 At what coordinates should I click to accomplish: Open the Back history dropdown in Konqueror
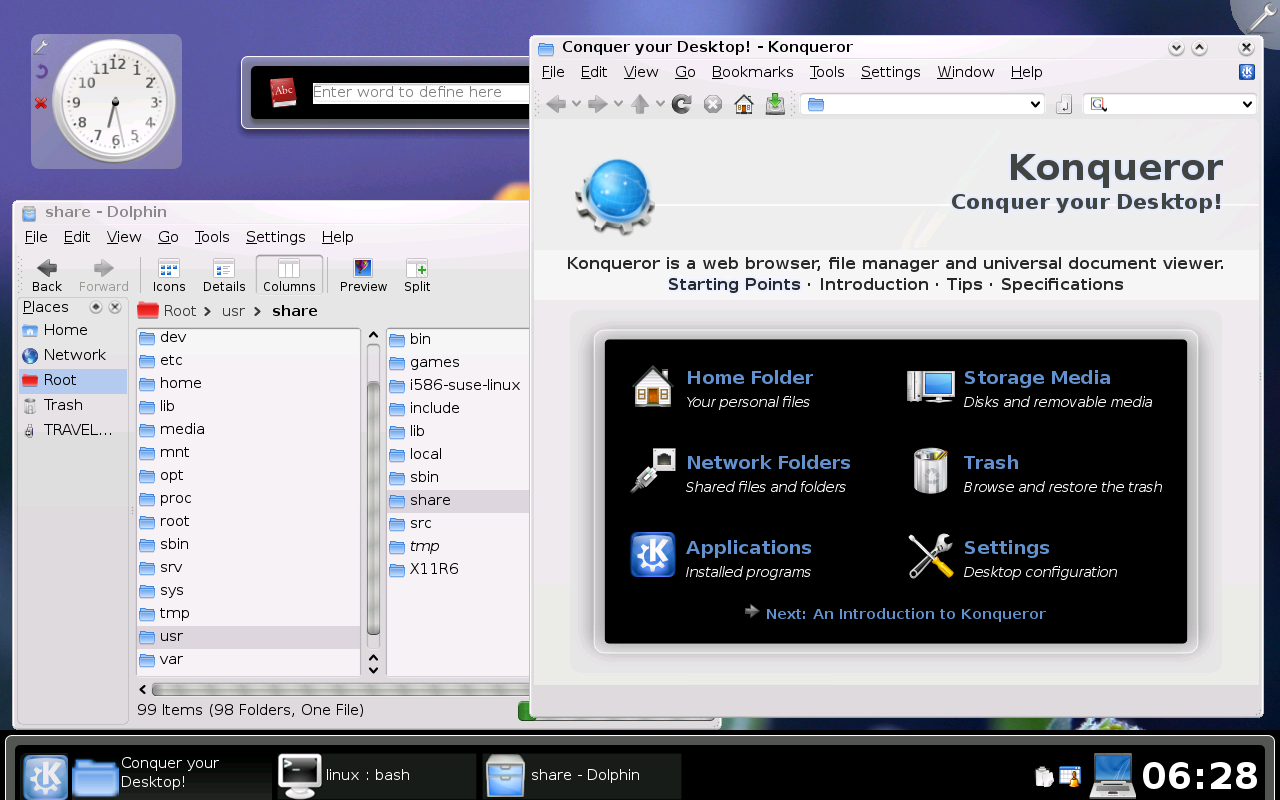point(576,104)
